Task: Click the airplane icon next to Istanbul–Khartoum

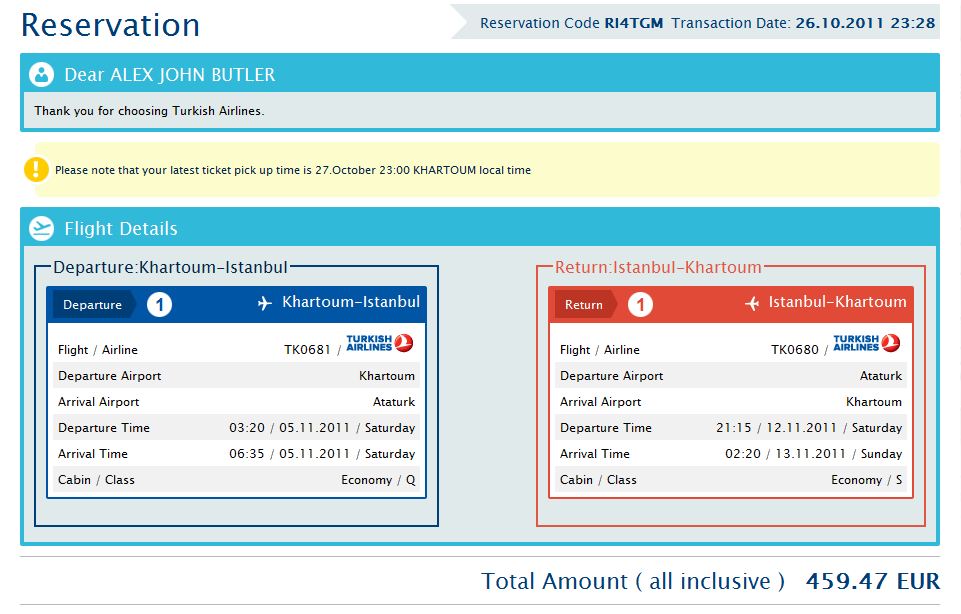Action: click(x=752, y=303)
